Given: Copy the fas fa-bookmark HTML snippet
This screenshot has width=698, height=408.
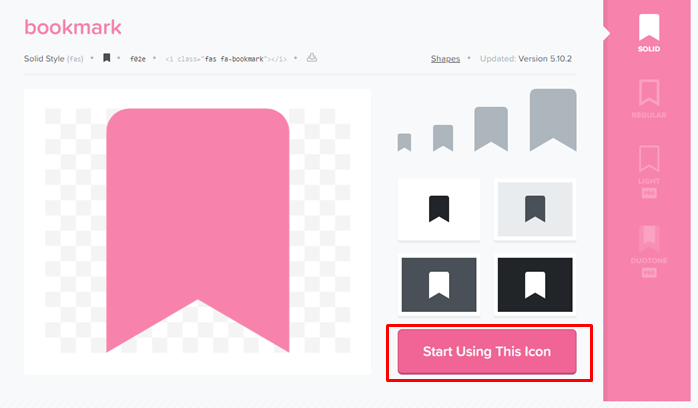Looking at the screenshot, I should point(226,59).
